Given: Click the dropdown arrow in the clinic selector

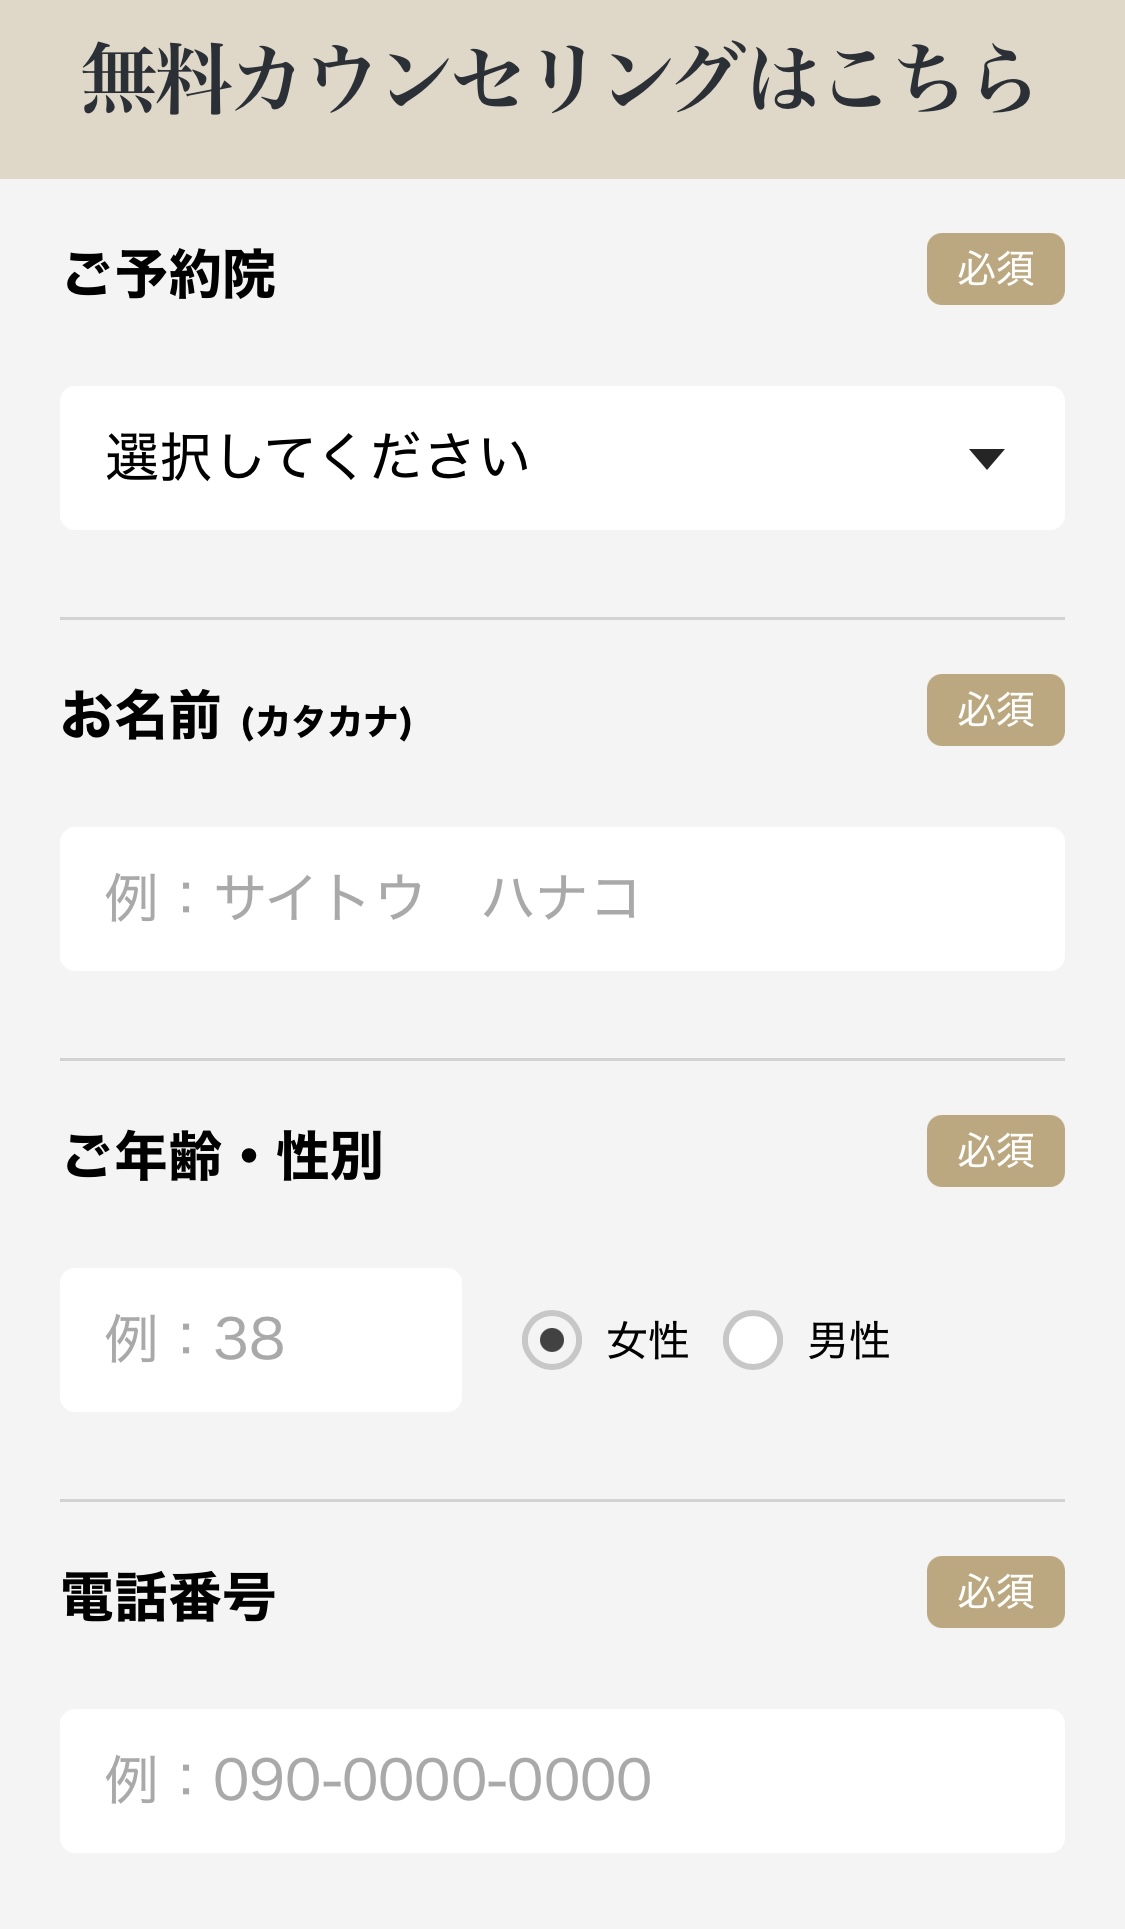Looking at the screenshot, I should point(986,459).
